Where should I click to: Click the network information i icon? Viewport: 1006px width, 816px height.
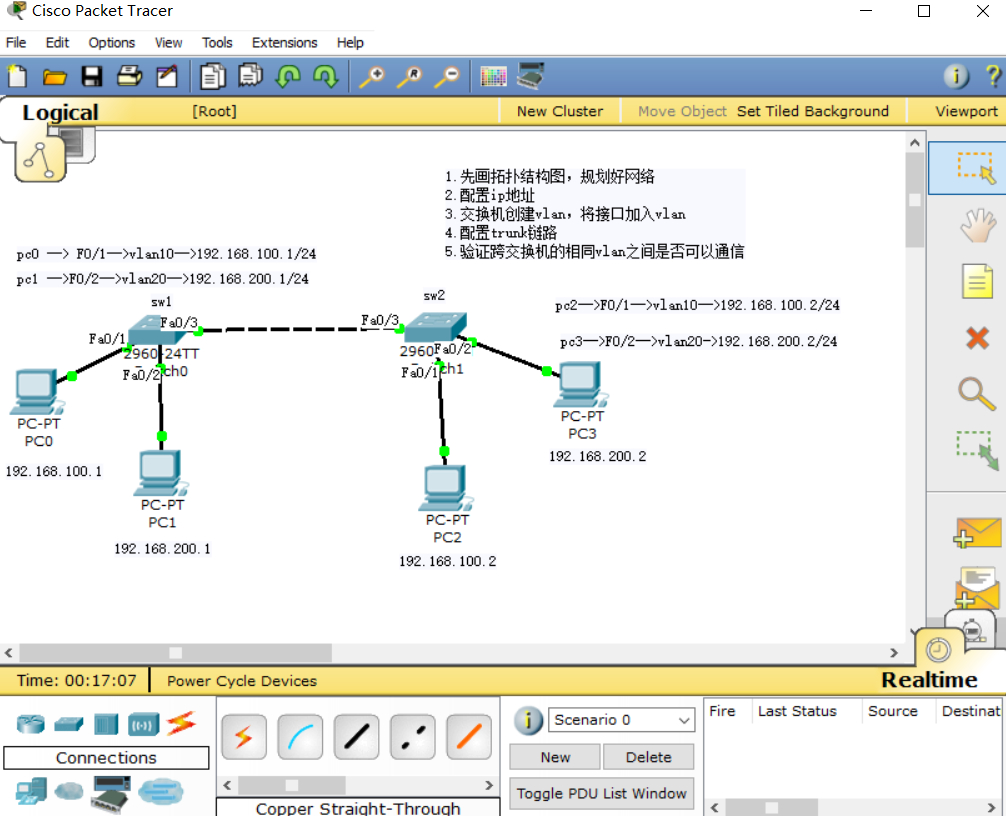(x=956, y=76)
